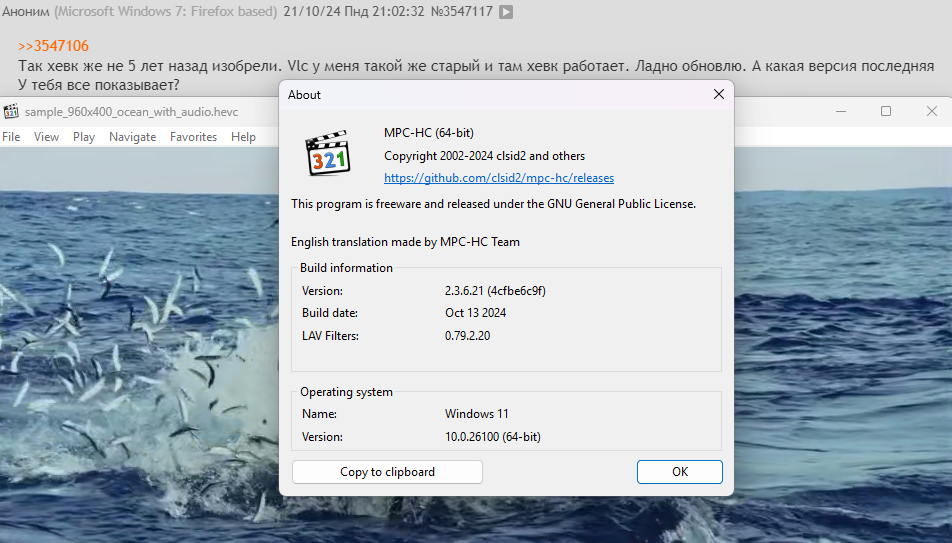Click English translation made by MPC-HC Team
Viewport: 952px width, 543px height.
point(405,242)
